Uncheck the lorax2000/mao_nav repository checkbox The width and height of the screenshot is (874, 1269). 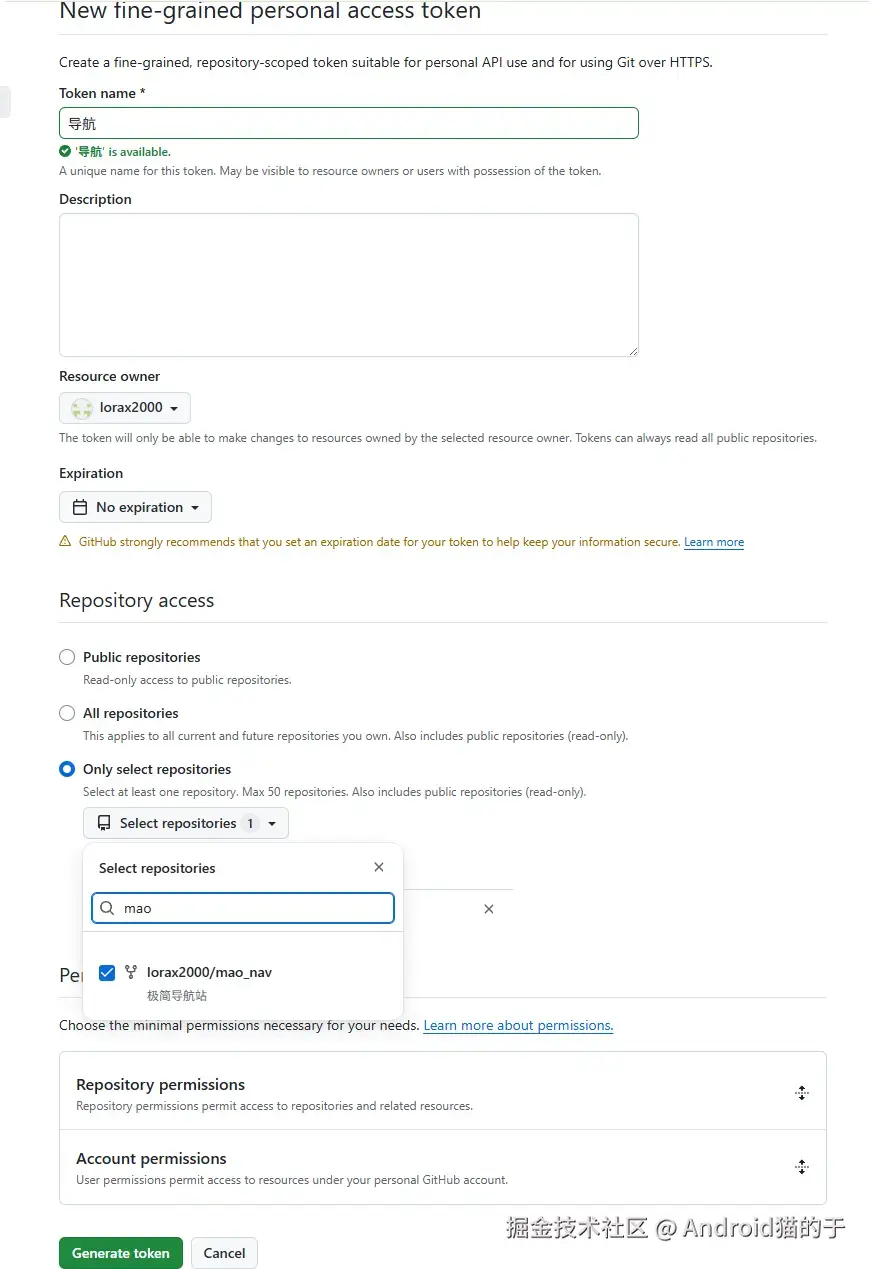click(x=107, y=972)
